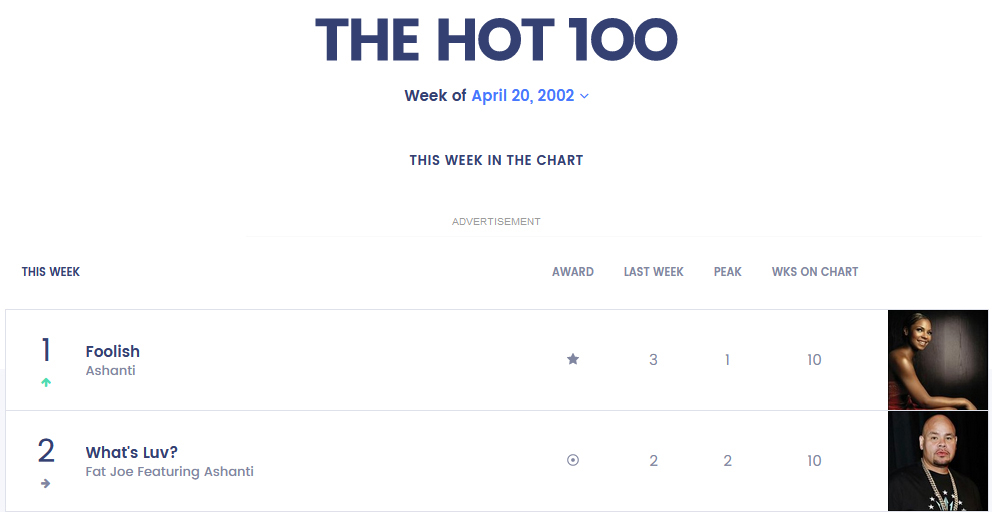The width and height of the screenshot is (992, 512).
Task: Open the What's Luv? song title
Action: coord(132,452)
